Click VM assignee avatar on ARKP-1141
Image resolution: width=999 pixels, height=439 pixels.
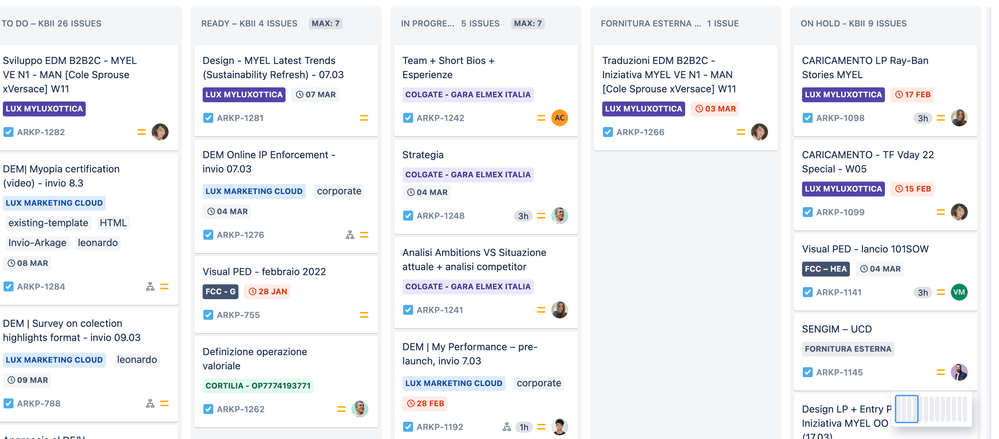959,292
